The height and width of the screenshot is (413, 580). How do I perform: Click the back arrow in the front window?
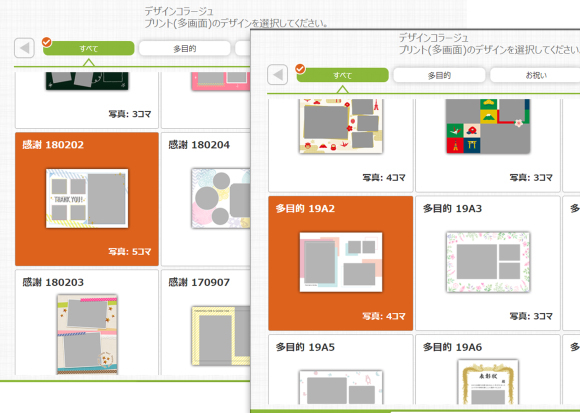pos(278,75)
